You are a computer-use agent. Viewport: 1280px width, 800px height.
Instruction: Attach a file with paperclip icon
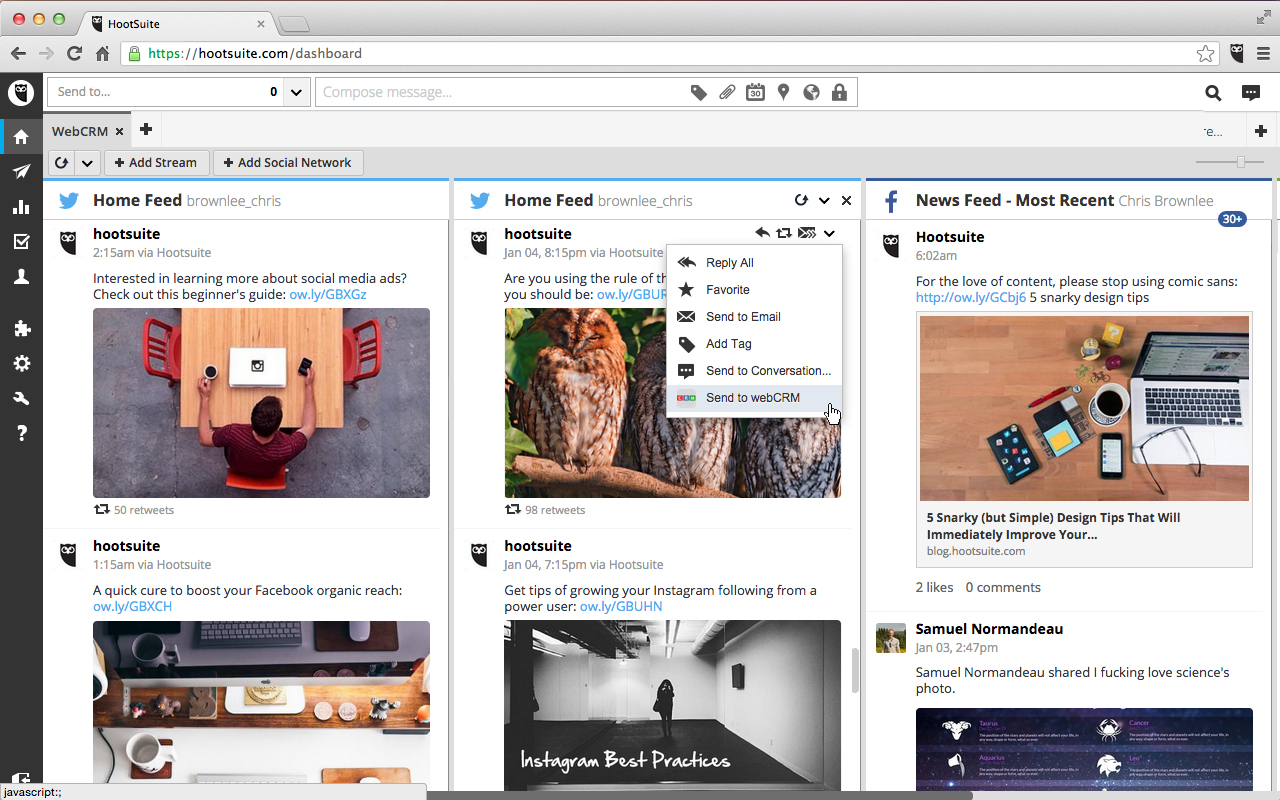[727, 92]
